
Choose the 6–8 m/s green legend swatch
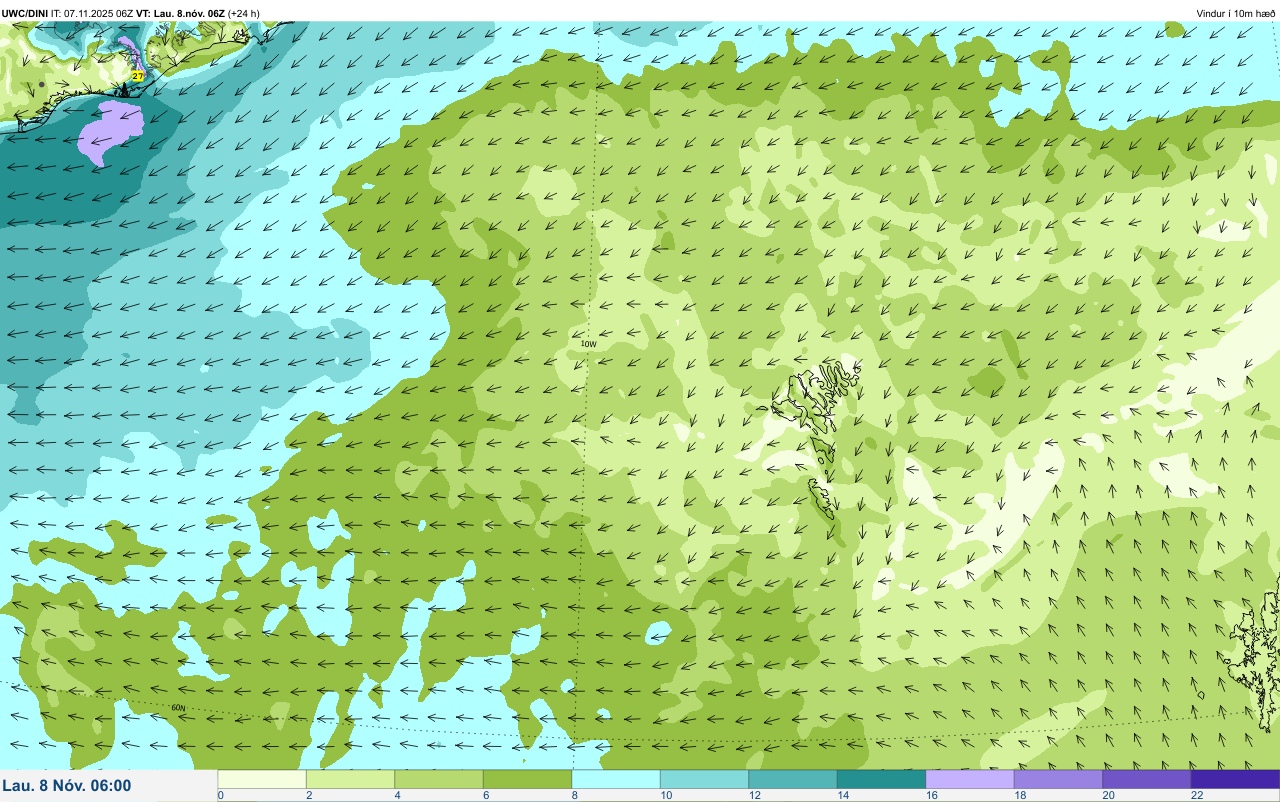(527, 779)
